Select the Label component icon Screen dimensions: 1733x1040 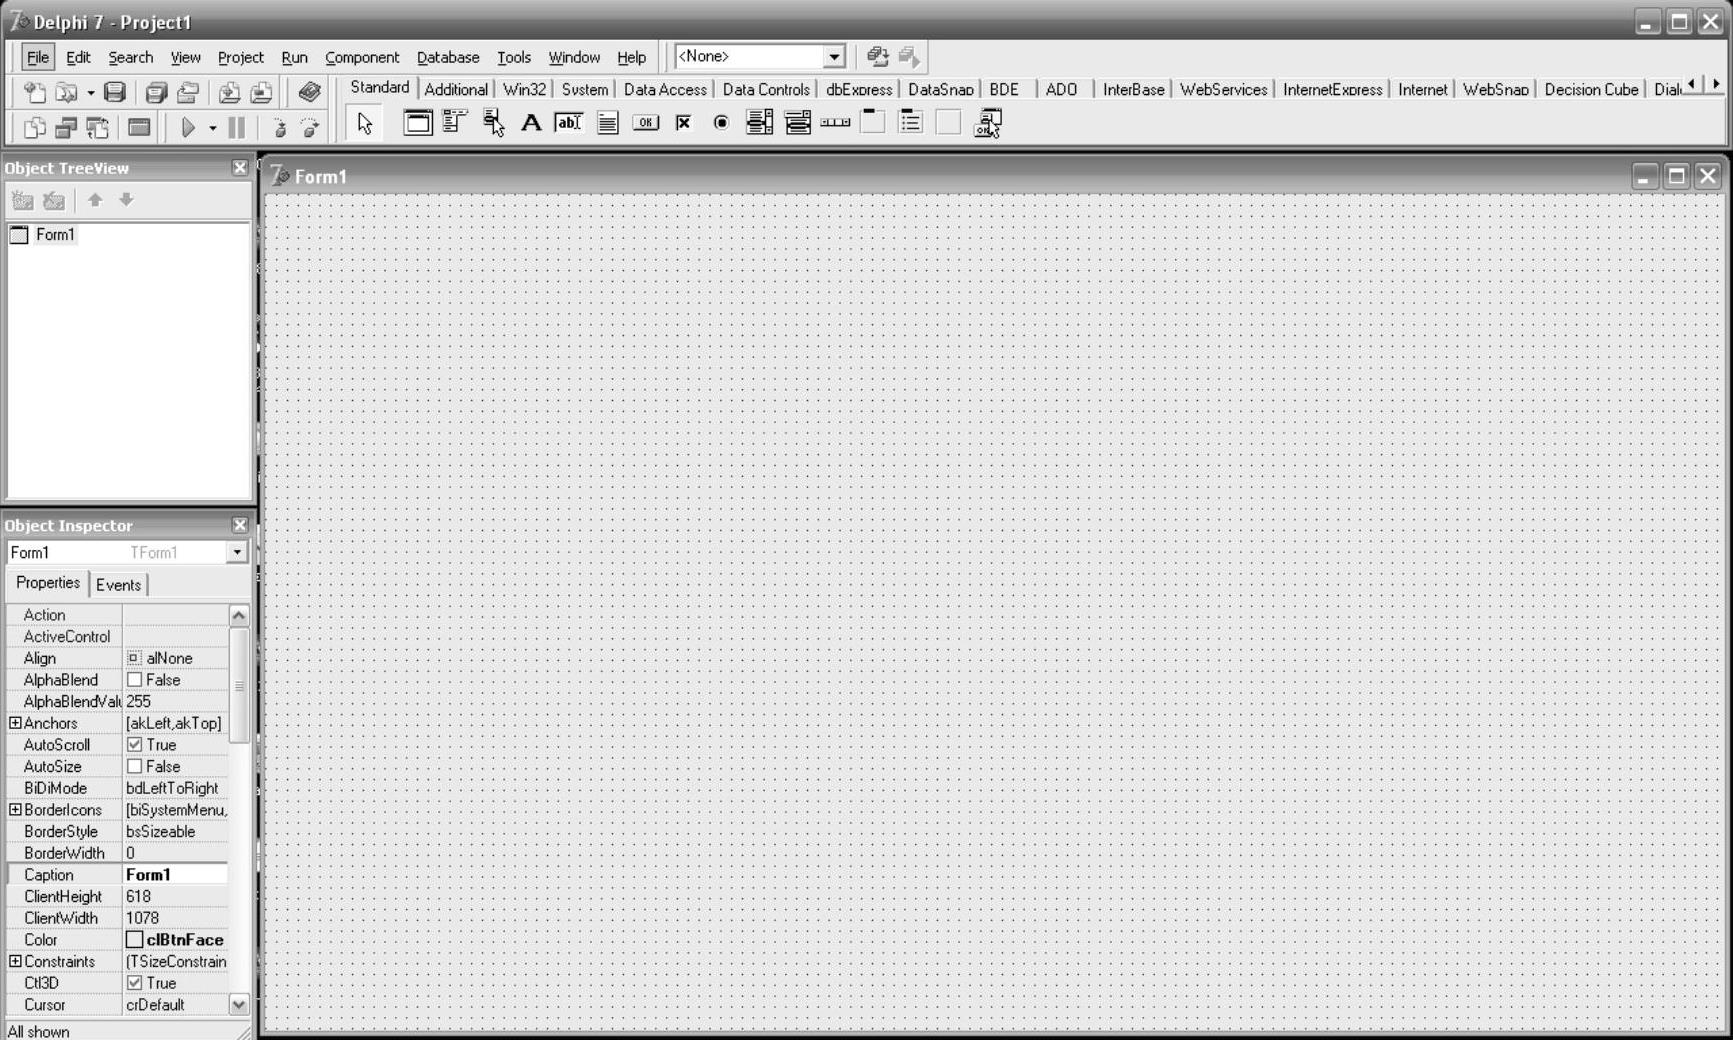(531, 123)
